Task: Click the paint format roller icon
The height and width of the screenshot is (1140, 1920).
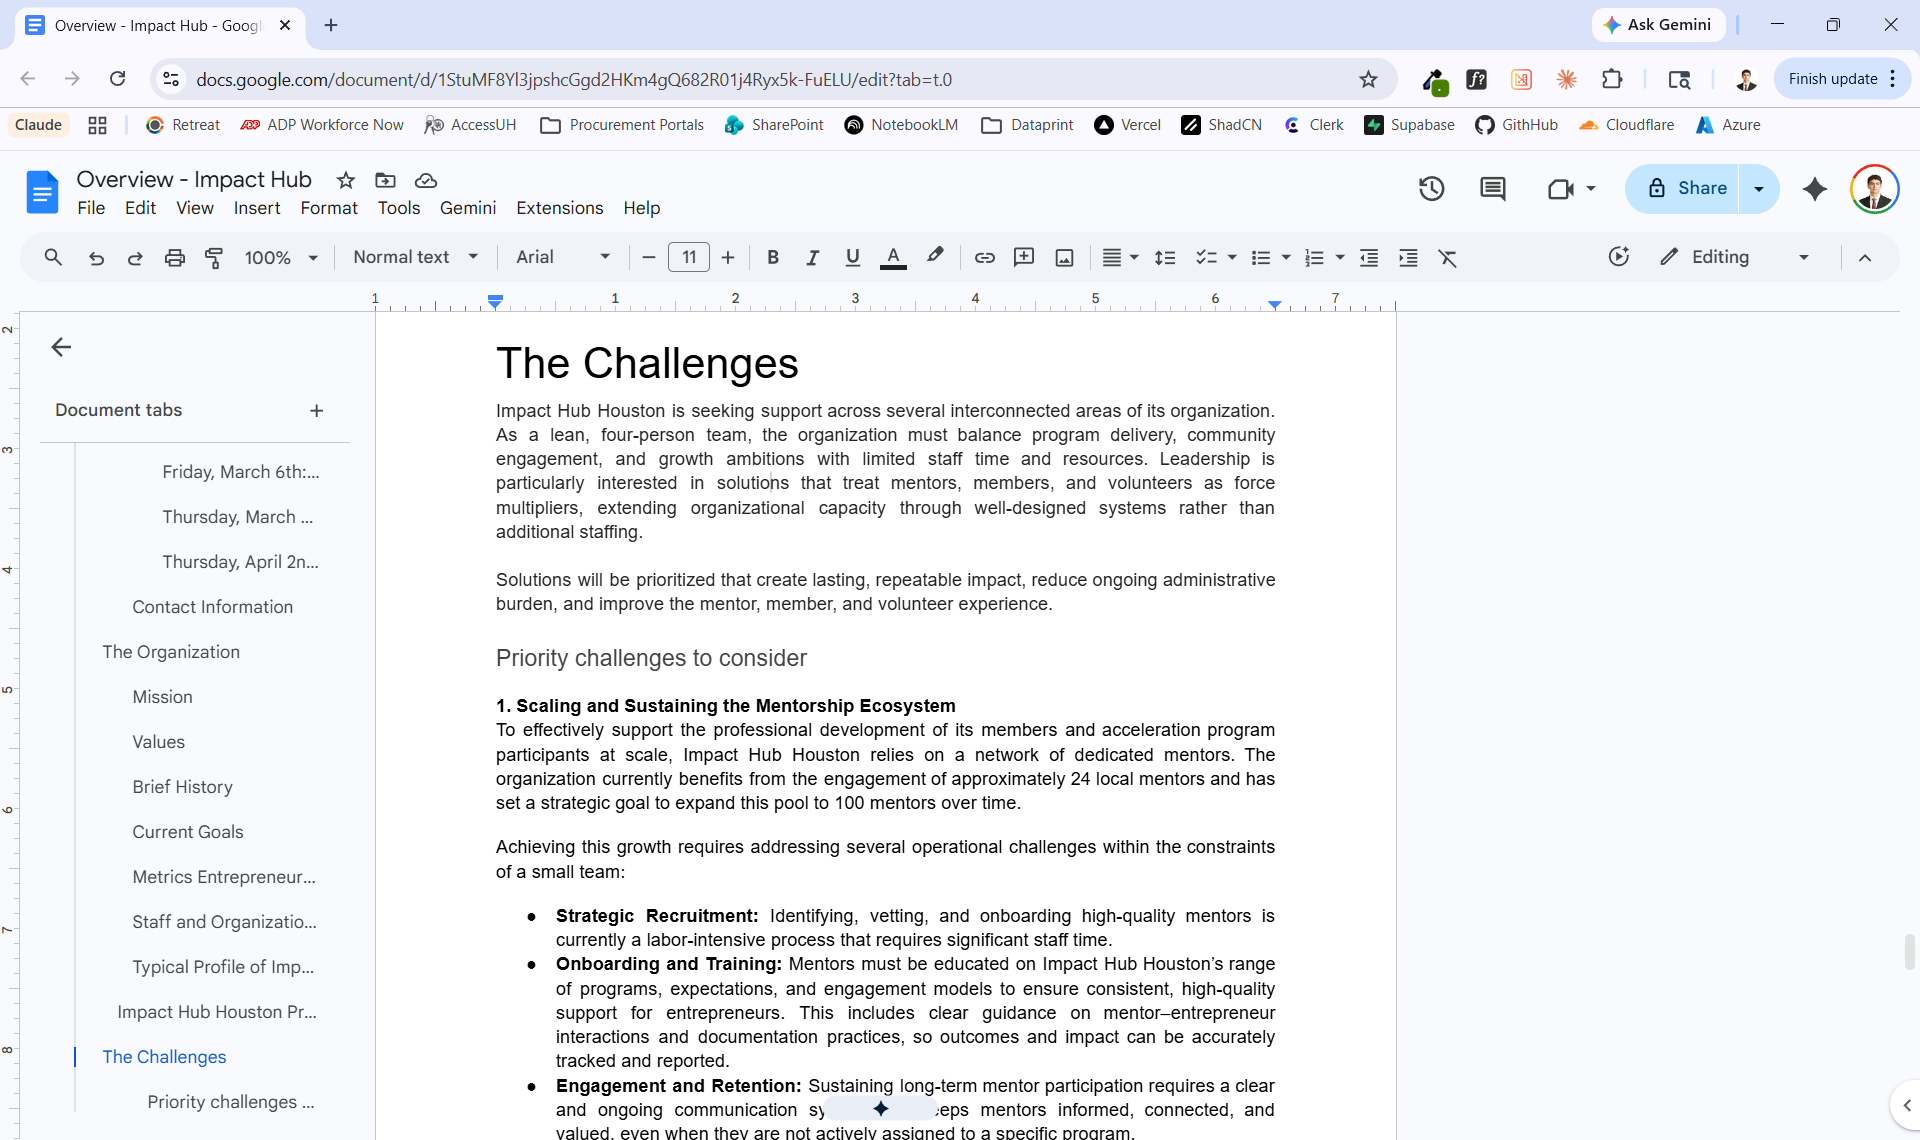Action: pos(214,257)
